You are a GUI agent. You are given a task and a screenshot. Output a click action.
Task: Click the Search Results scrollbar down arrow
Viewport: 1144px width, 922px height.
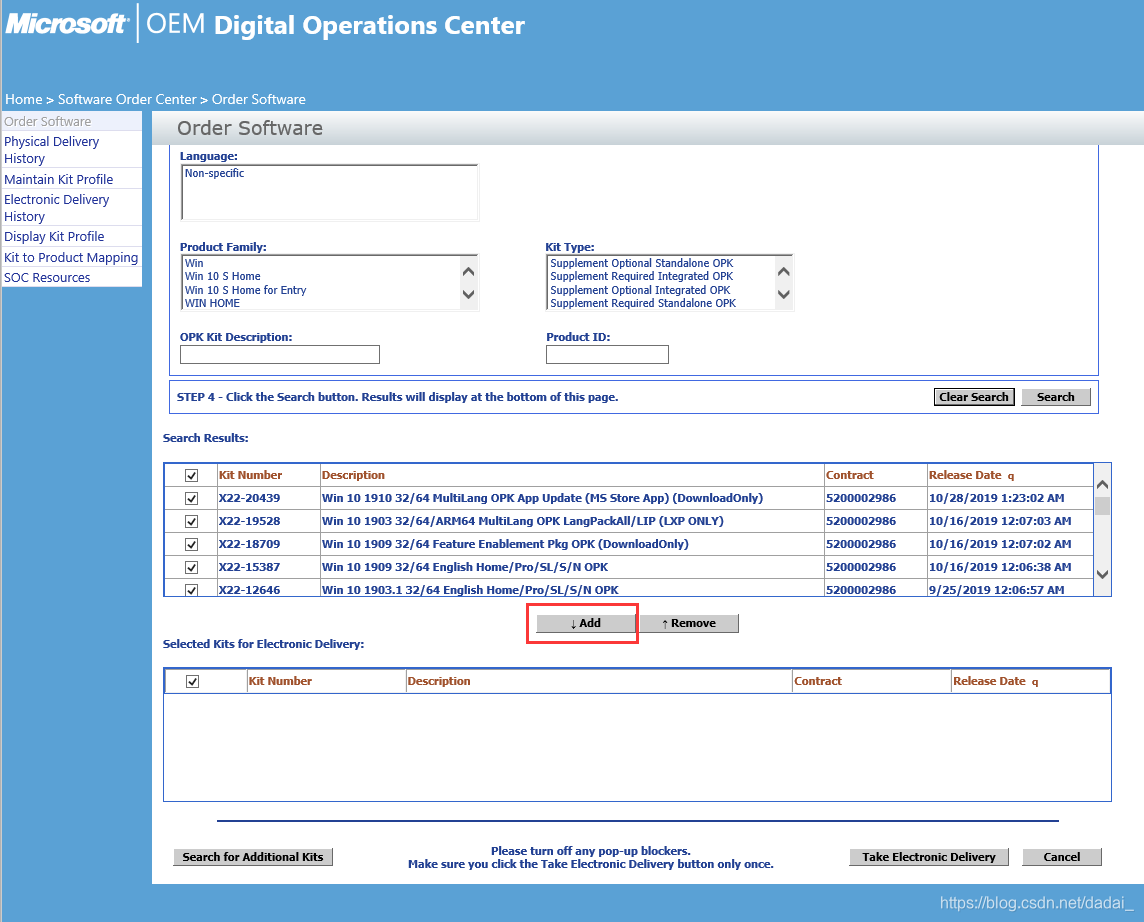point(1102,574)
